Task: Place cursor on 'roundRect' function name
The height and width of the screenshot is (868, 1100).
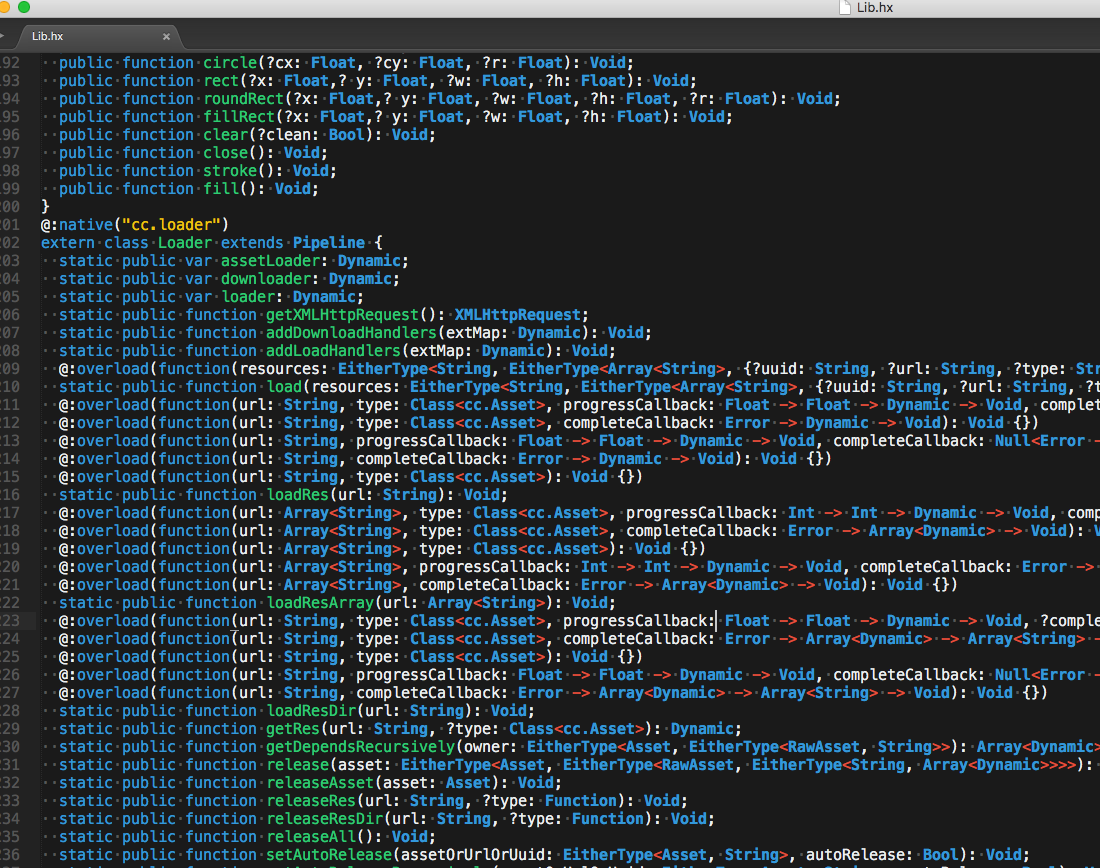Action: pyautogui.click(x=243, y=99)
